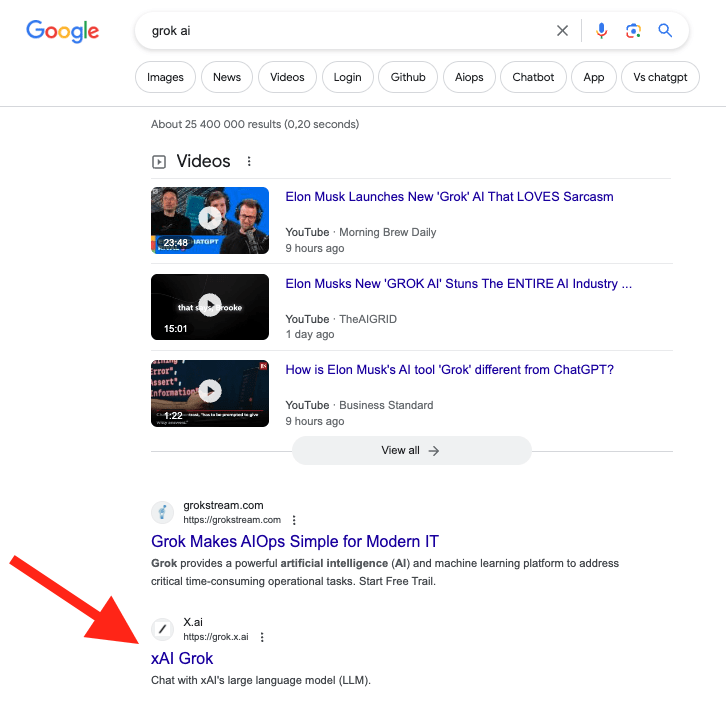726x713 pixels.
Task: Select the Aiops filter chip
Action: tap(469, 77)
